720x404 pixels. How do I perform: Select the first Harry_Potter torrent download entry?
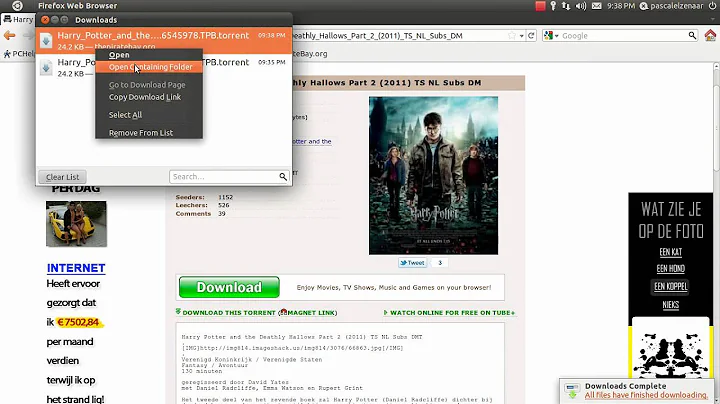coord(163,40)
